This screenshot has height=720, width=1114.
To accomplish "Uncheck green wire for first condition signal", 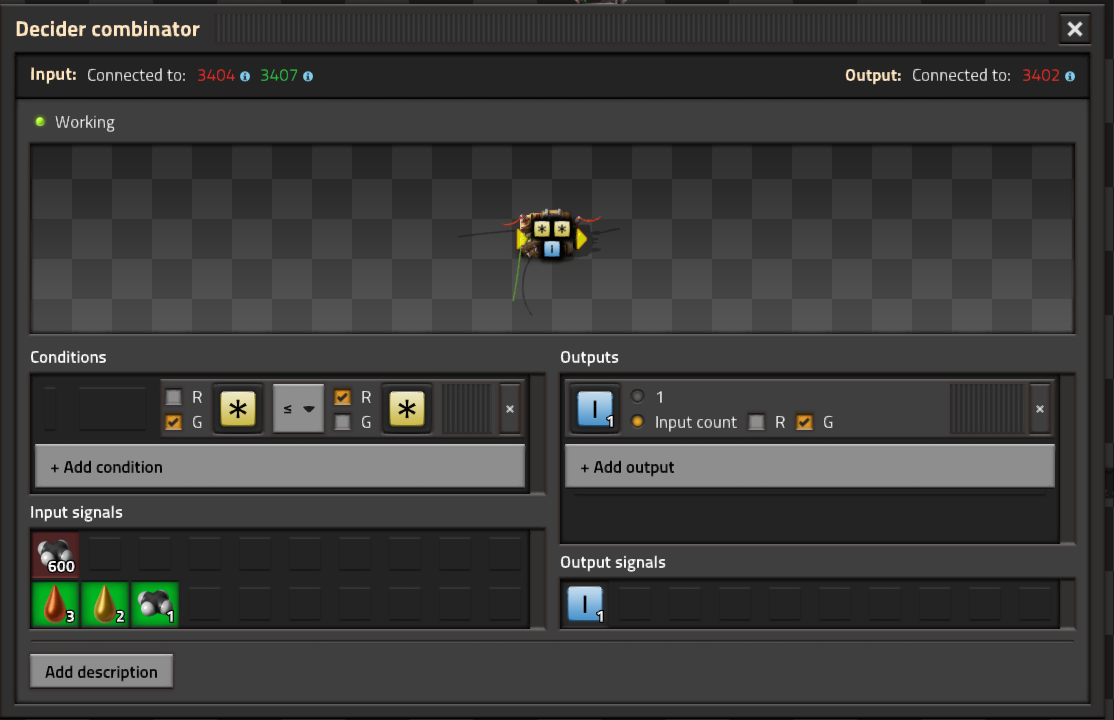I will click(173, 422).
